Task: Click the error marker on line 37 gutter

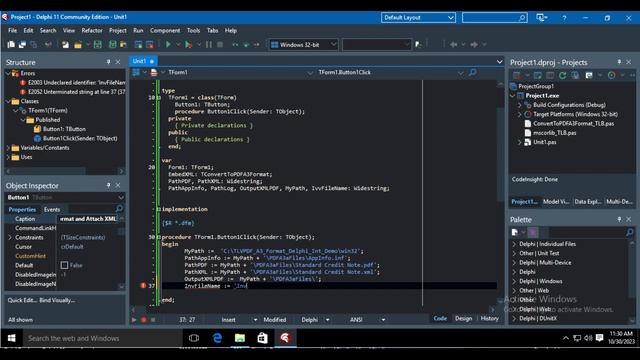Action: 143,286
